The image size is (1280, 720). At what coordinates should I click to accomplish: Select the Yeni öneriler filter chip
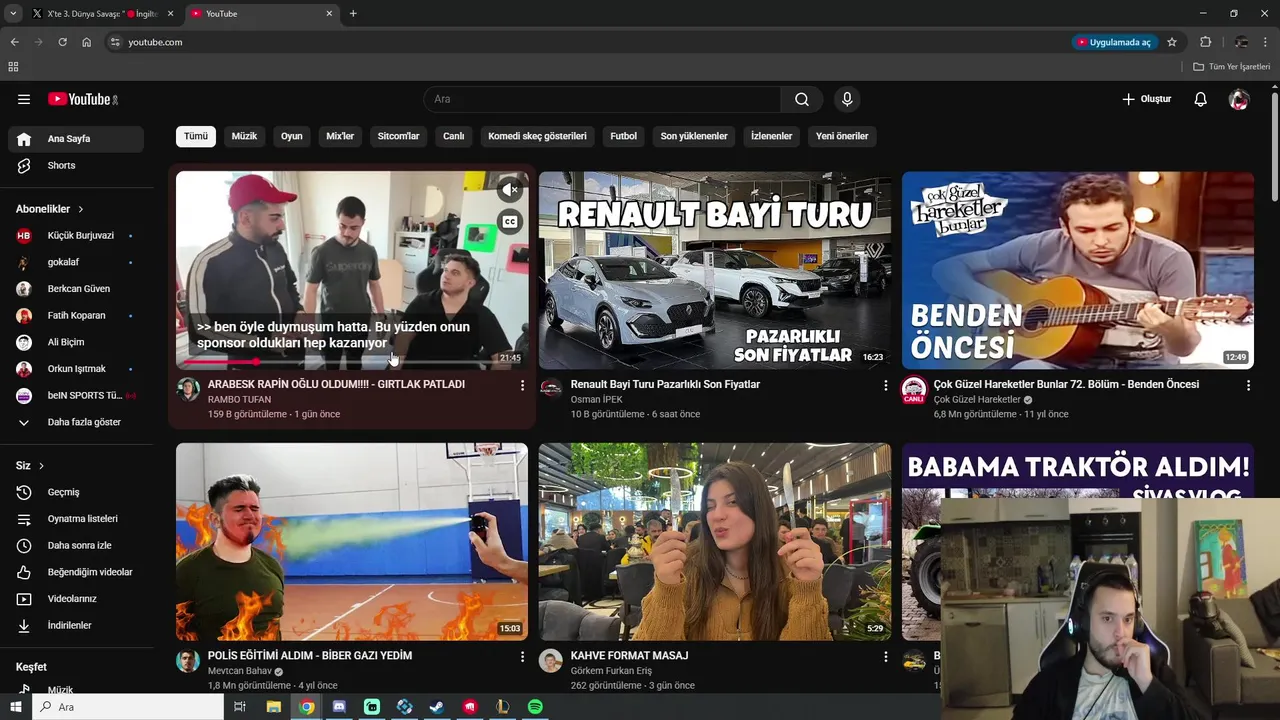[x=842, y=136]
